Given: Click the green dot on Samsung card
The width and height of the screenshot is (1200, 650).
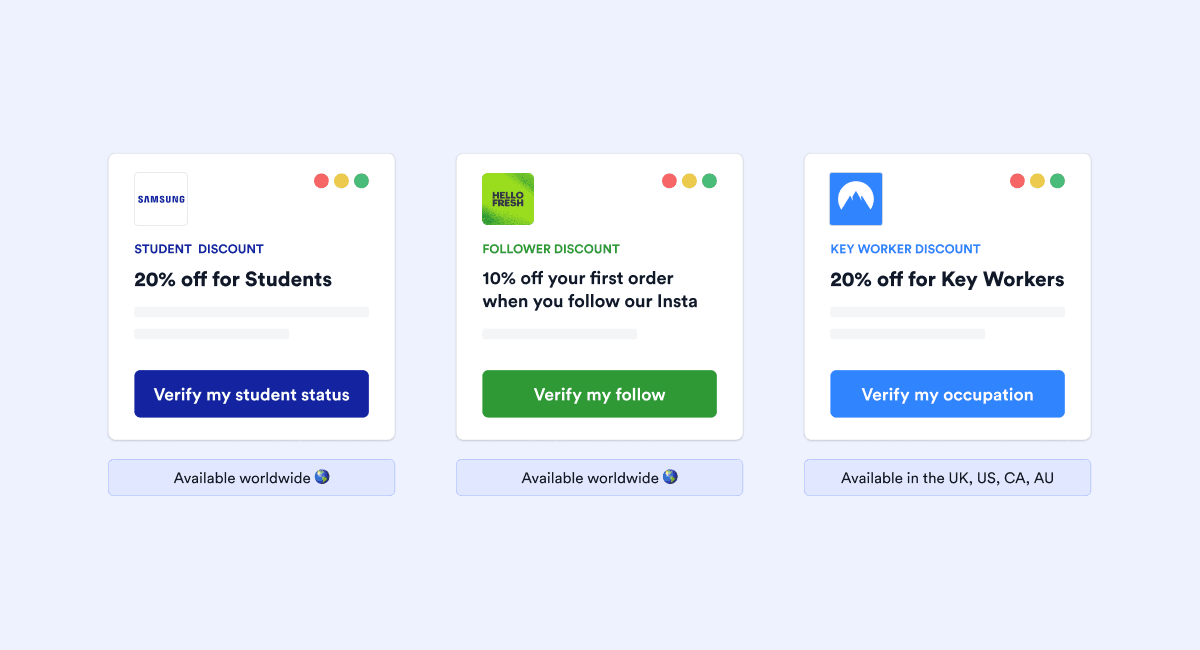Looking at the screenshot, I should click(361, 181).
